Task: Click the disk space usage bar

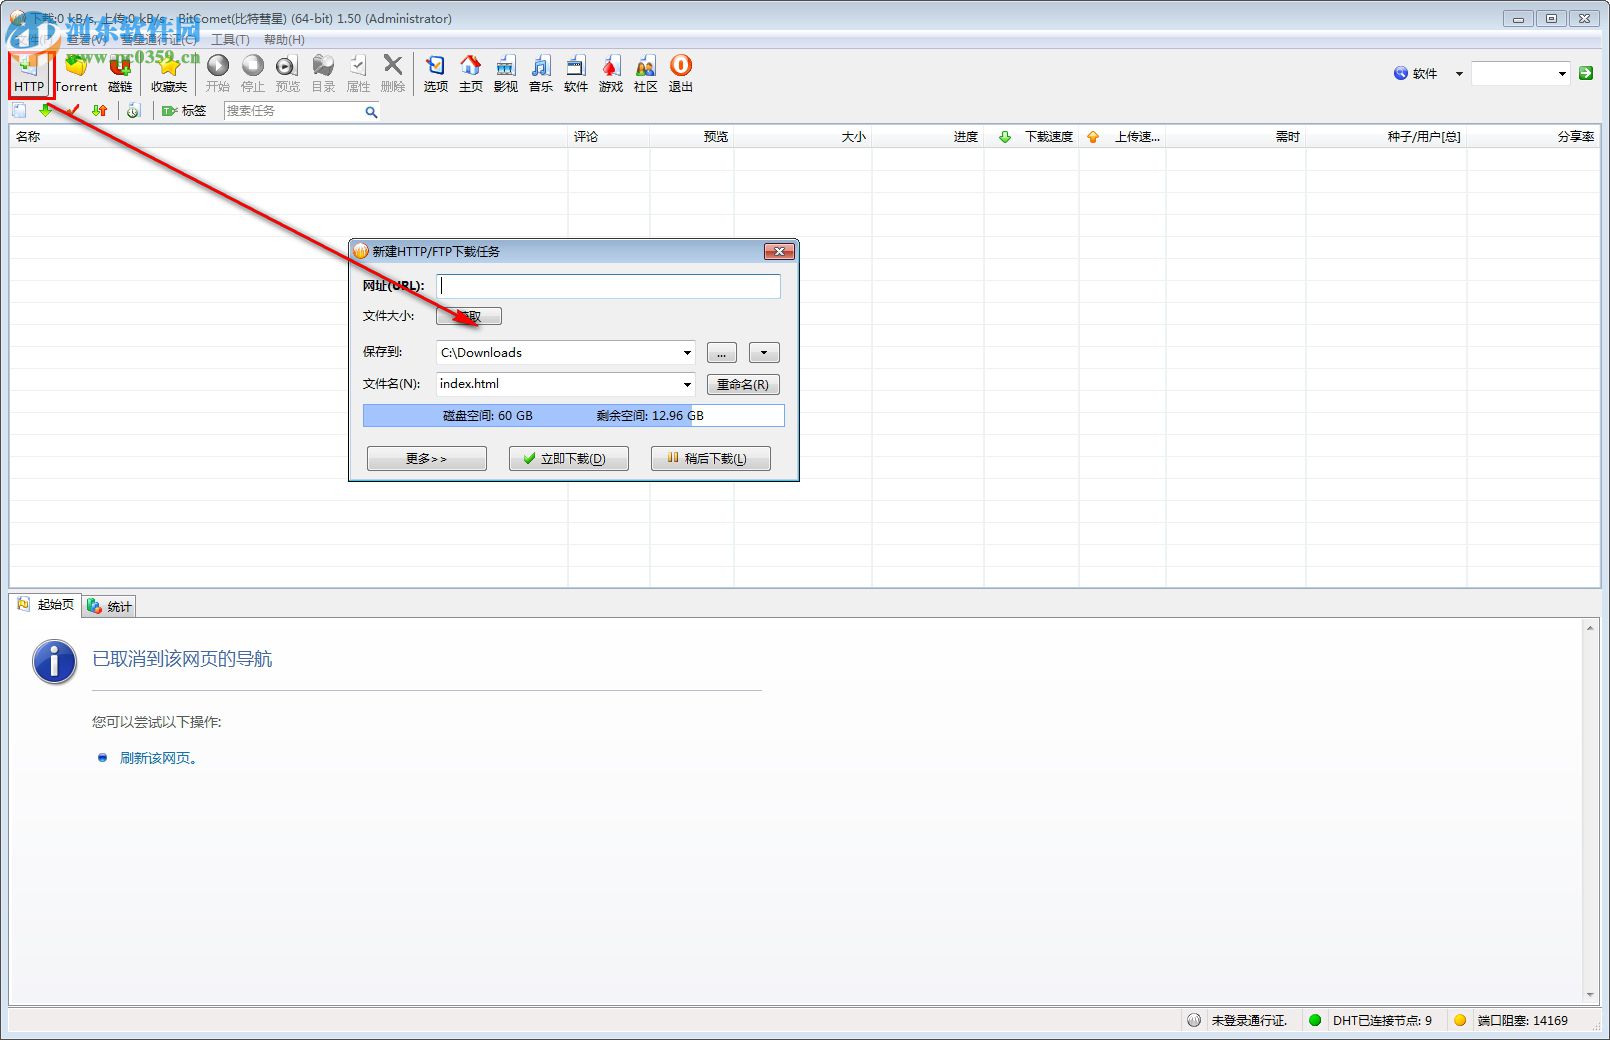Action: 574,415
